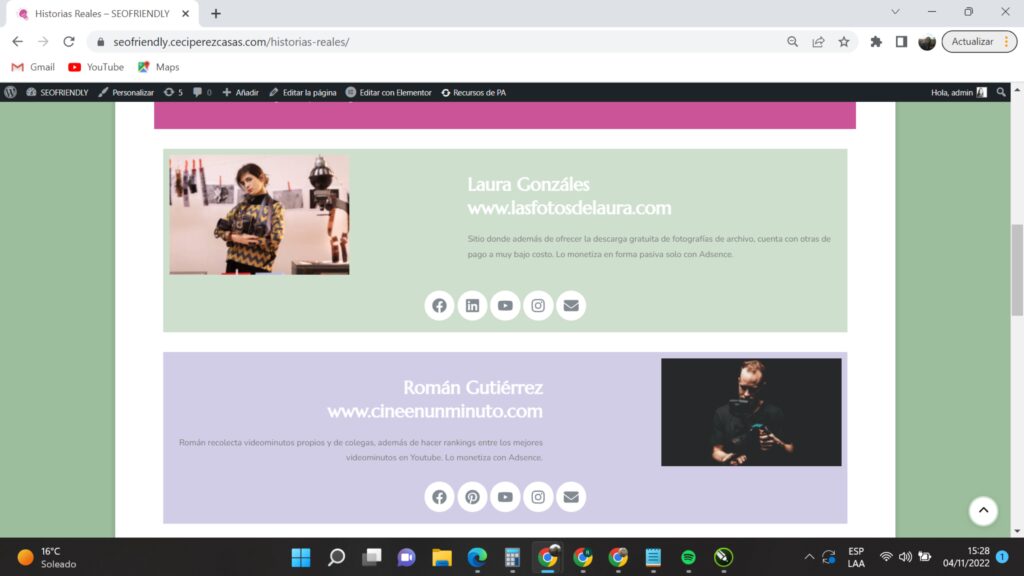
Task: Click Facebook icon under Laura Gonzáles
Action: tap(439, 306)
